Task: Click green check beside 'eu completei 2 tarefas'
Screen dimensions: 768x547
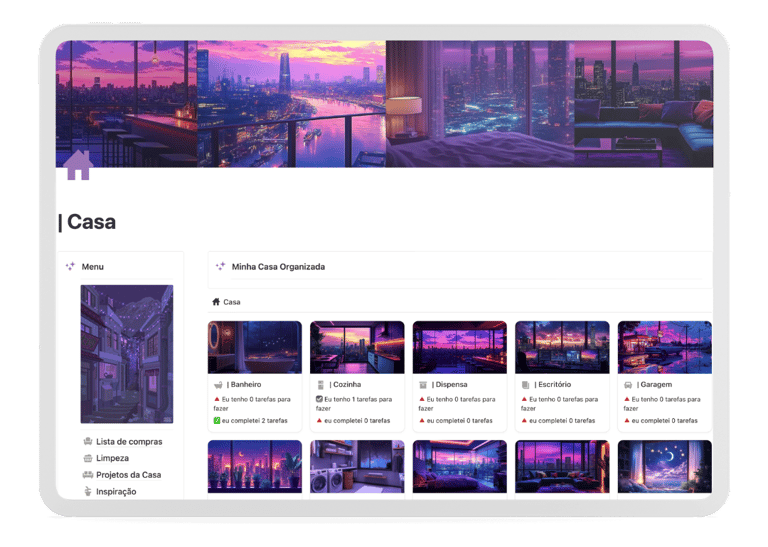Action: coord(217,420)
